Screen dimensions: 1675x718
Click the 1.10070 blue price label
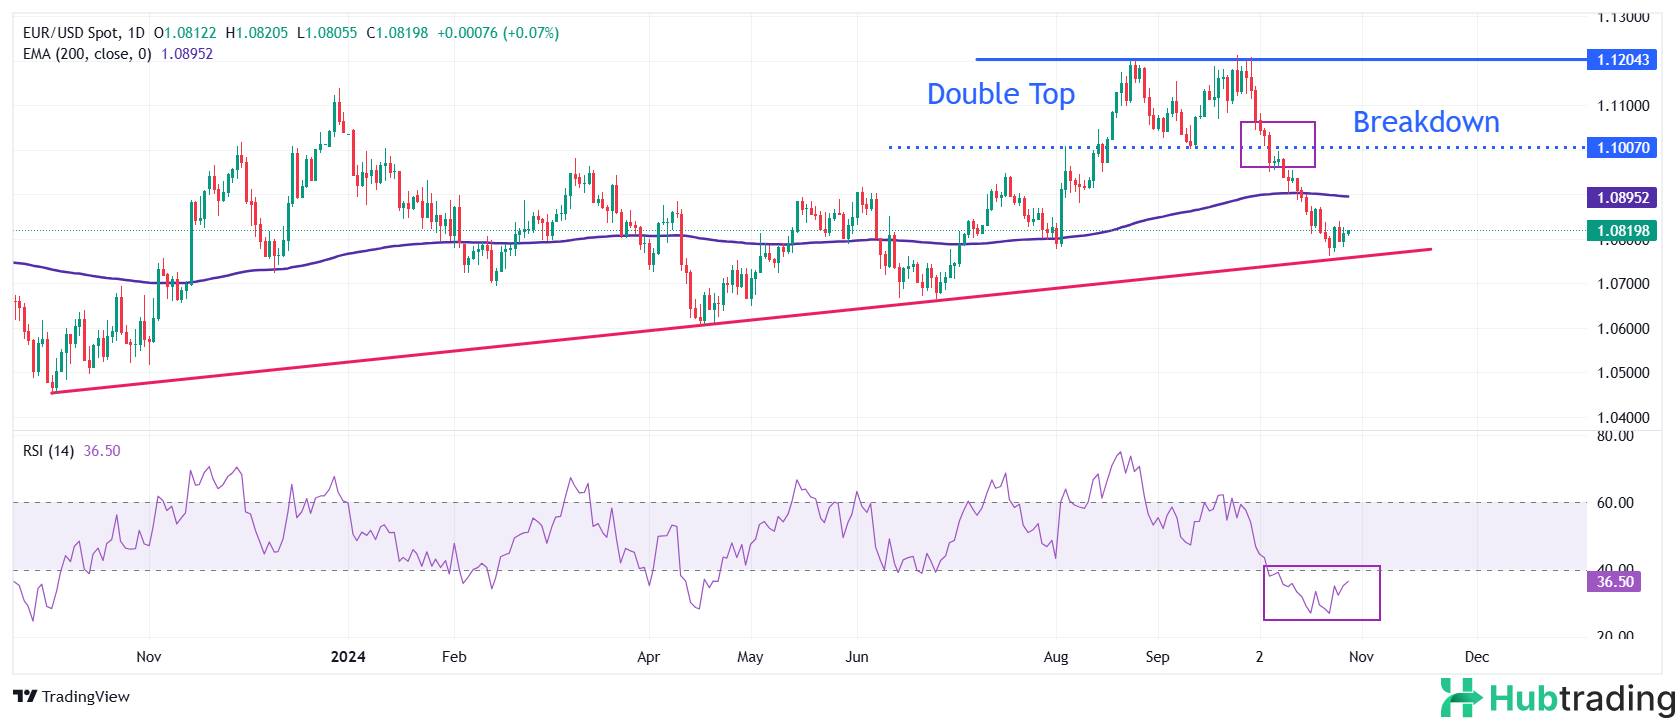tap(1622, 148)
